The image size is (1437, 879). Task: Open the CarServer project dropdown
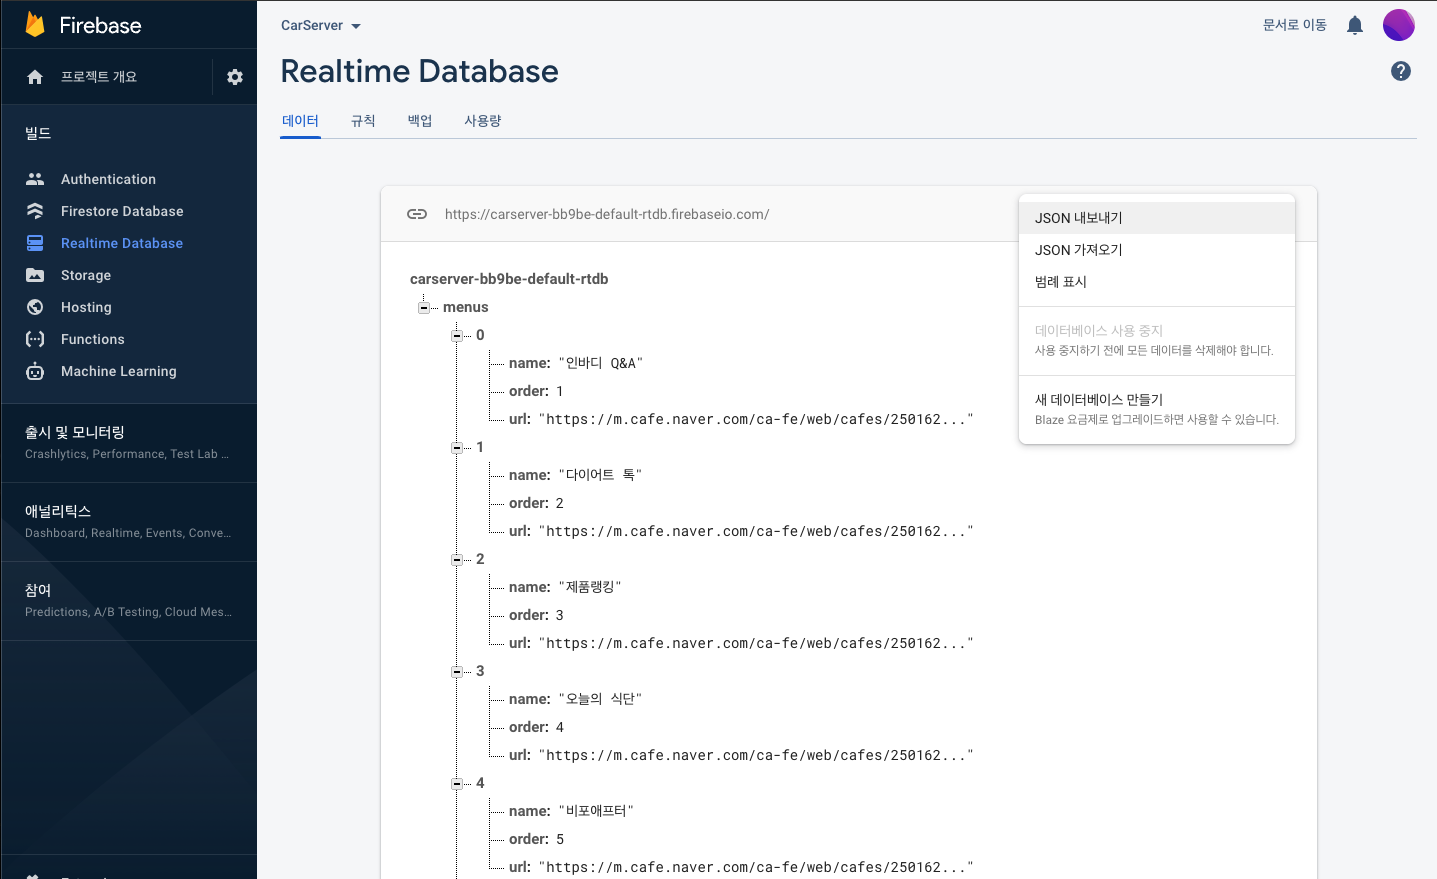pos(320,25)
